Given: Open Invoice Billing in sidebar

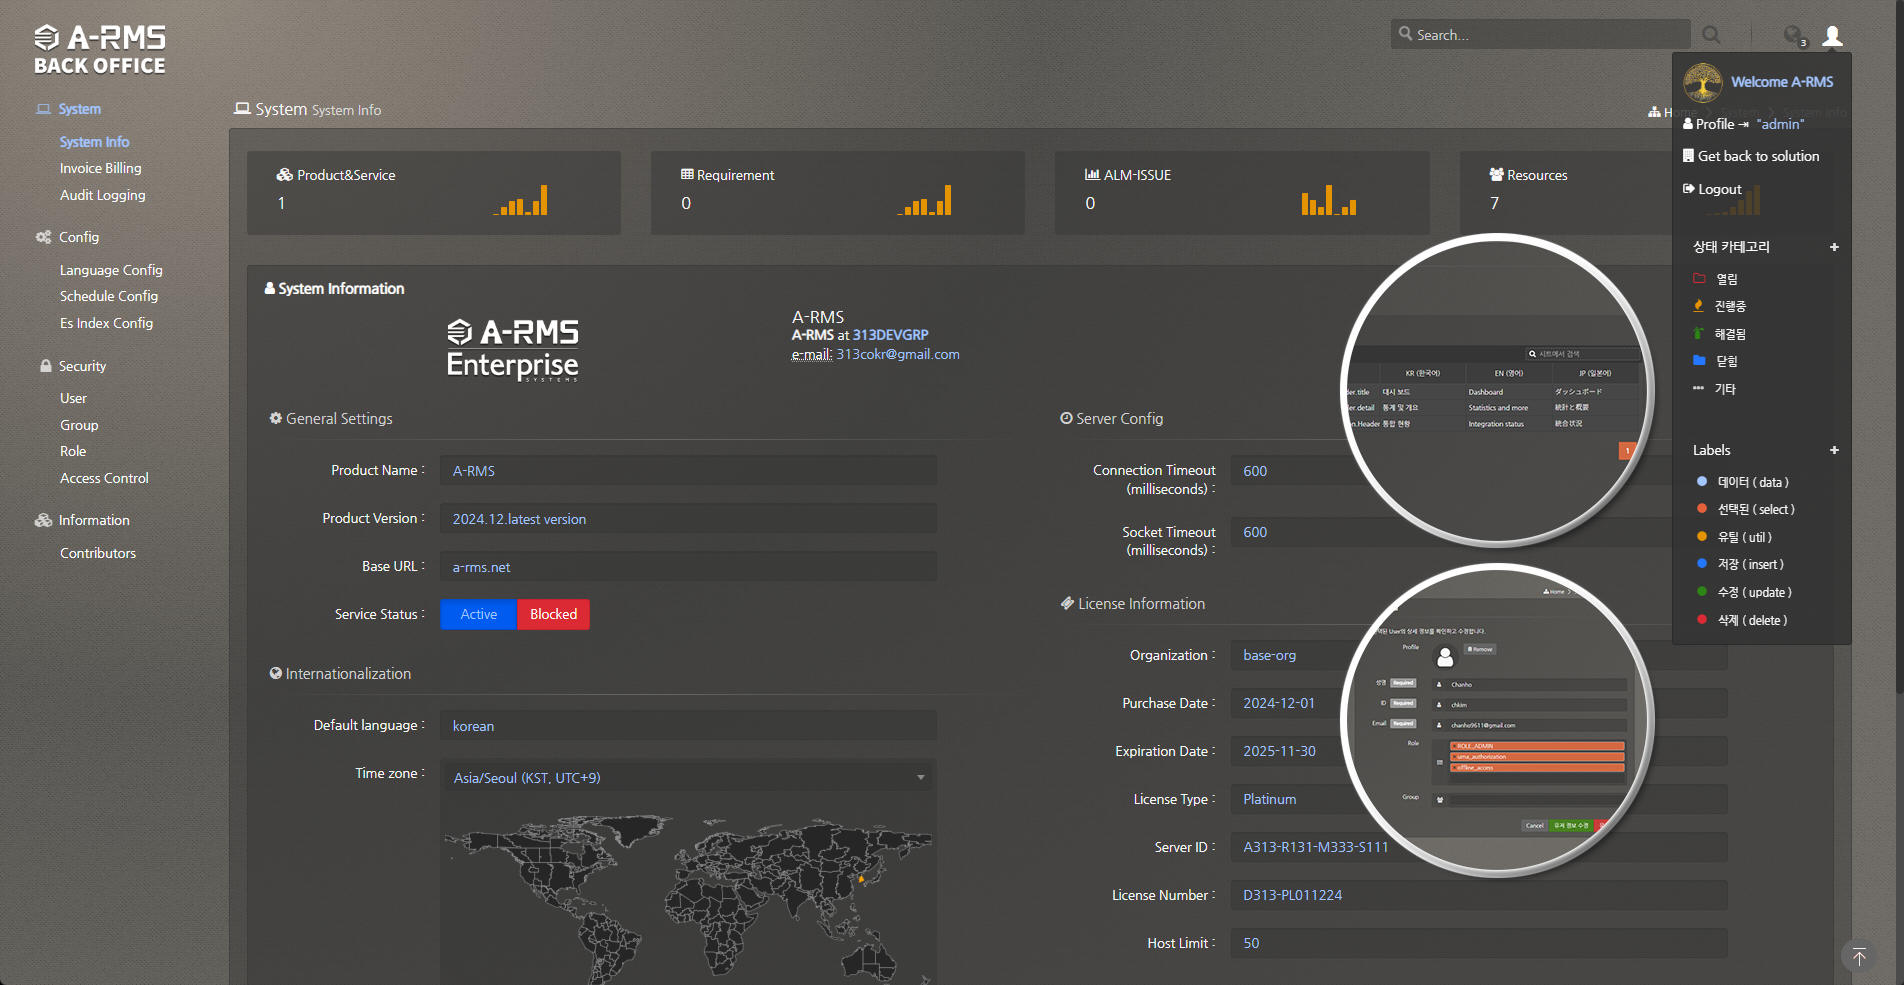Looking at the screenshot, I should 100,168.
